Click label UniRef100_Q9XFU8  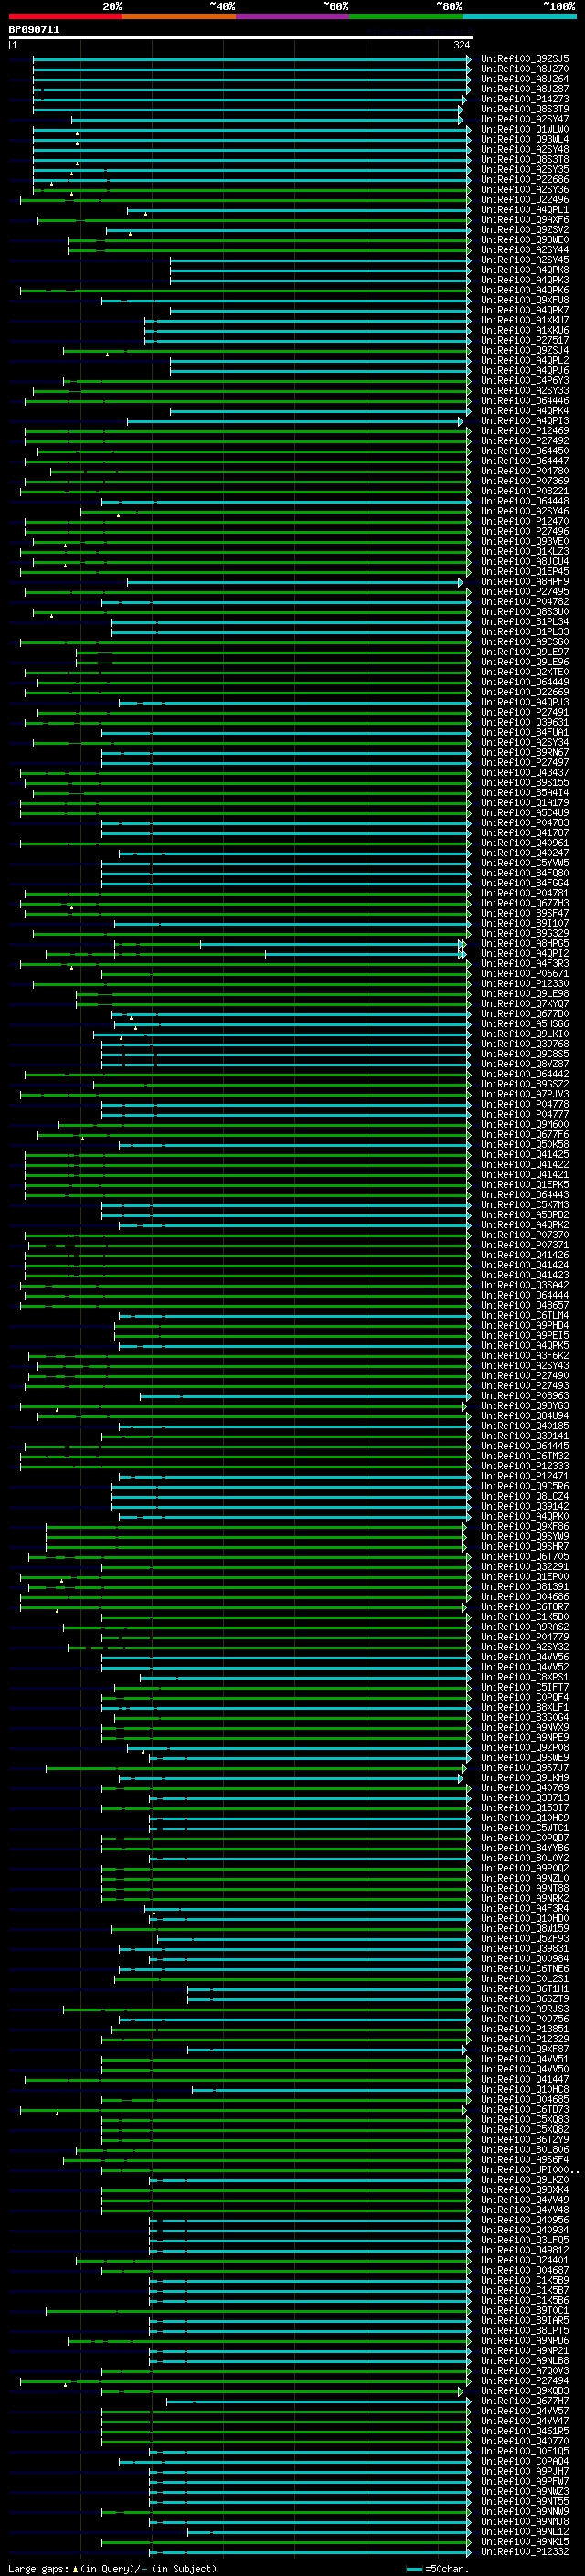click(525, 300)
